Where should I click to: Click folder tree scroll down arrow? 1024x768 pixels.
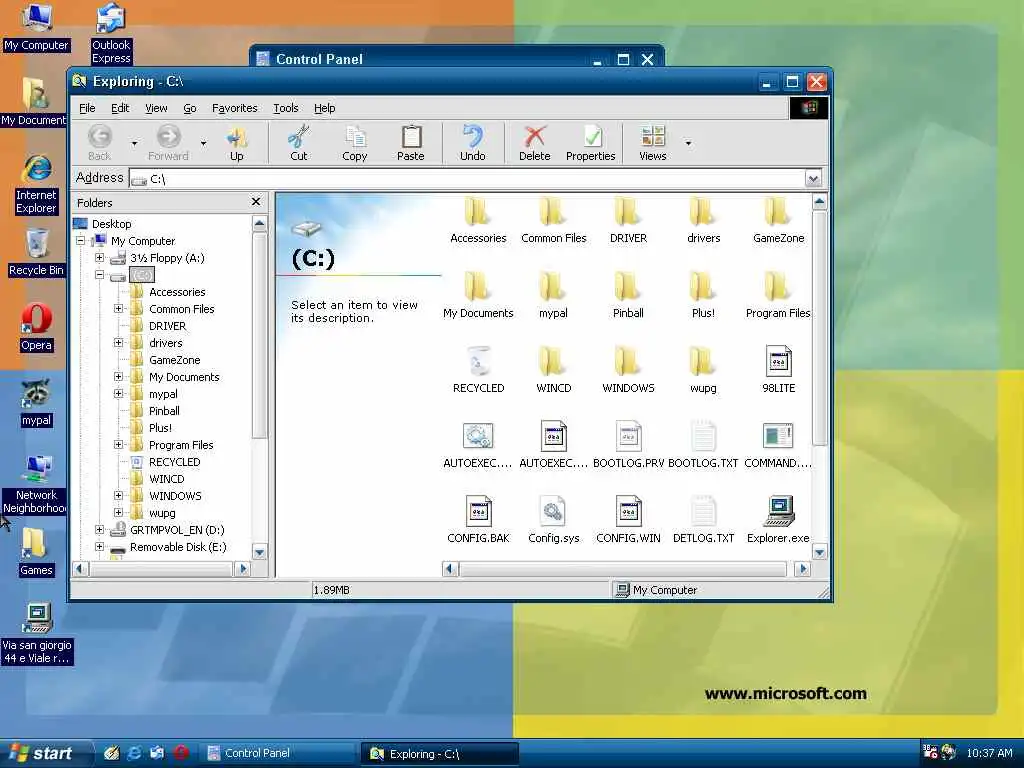pos(259,552)
